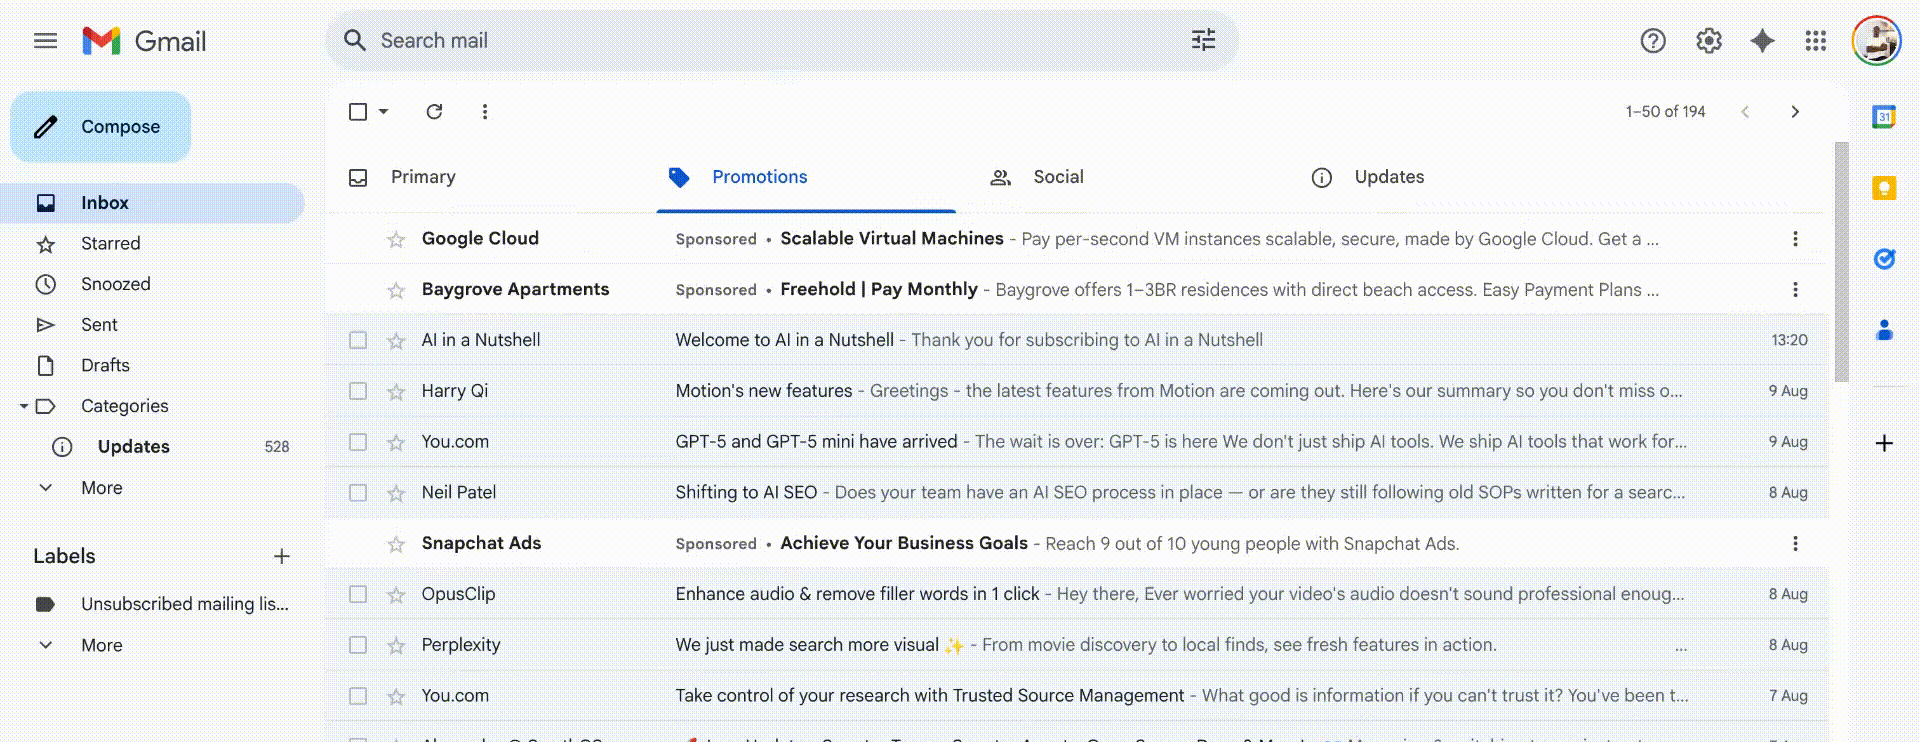Open Shifting to AI SEO email
Screen dimensions: 1920x742
tap(1077, 493)
